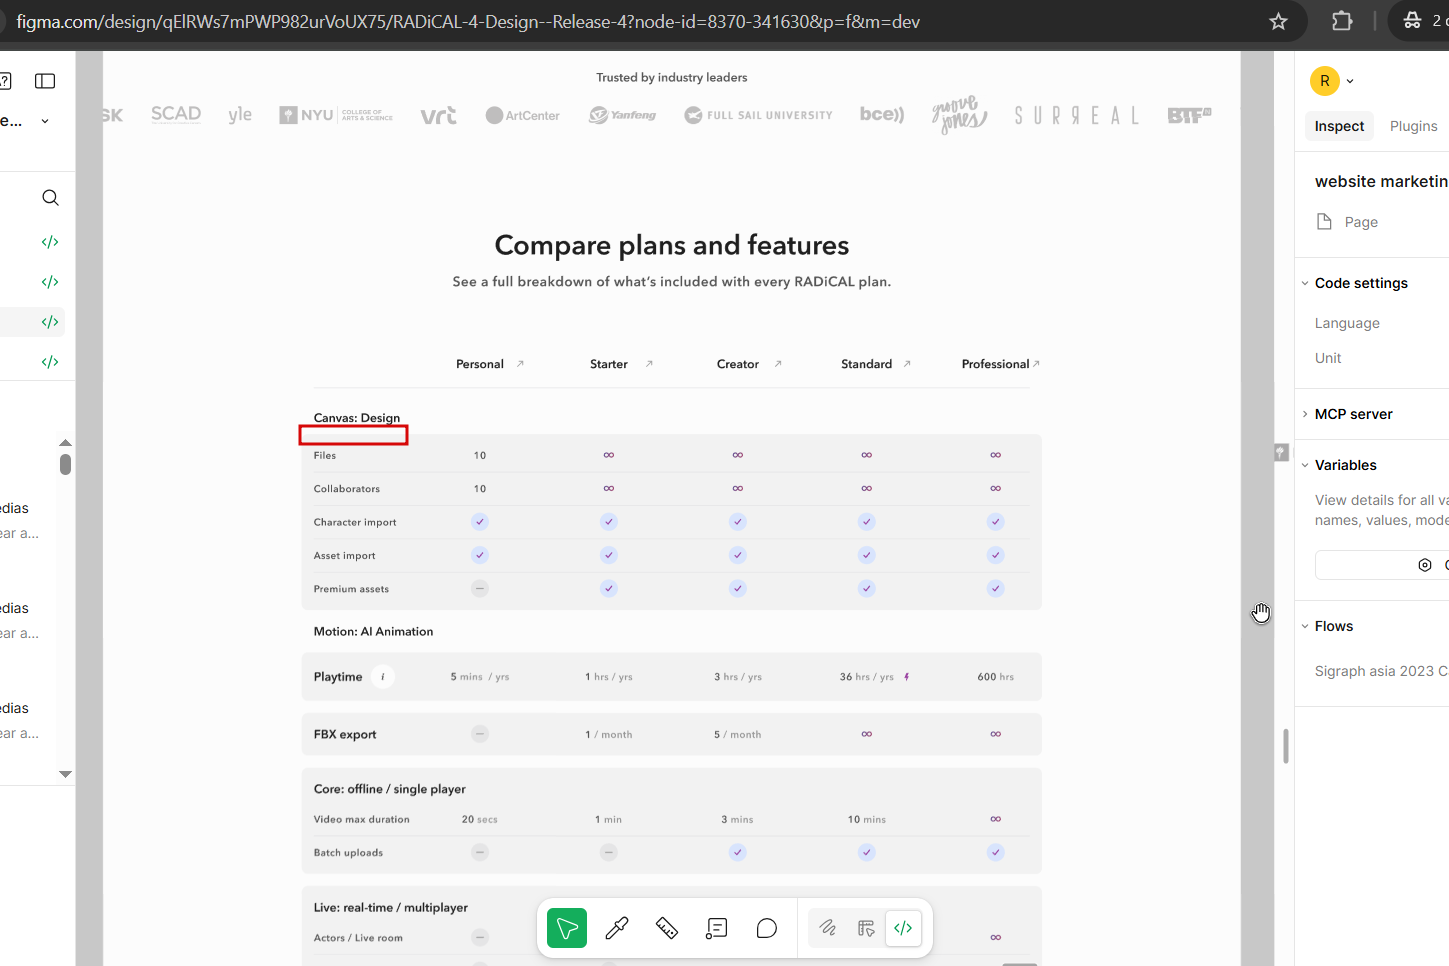Click the Standard plan arrow link
1449x966 pixels.
point(907,364)
